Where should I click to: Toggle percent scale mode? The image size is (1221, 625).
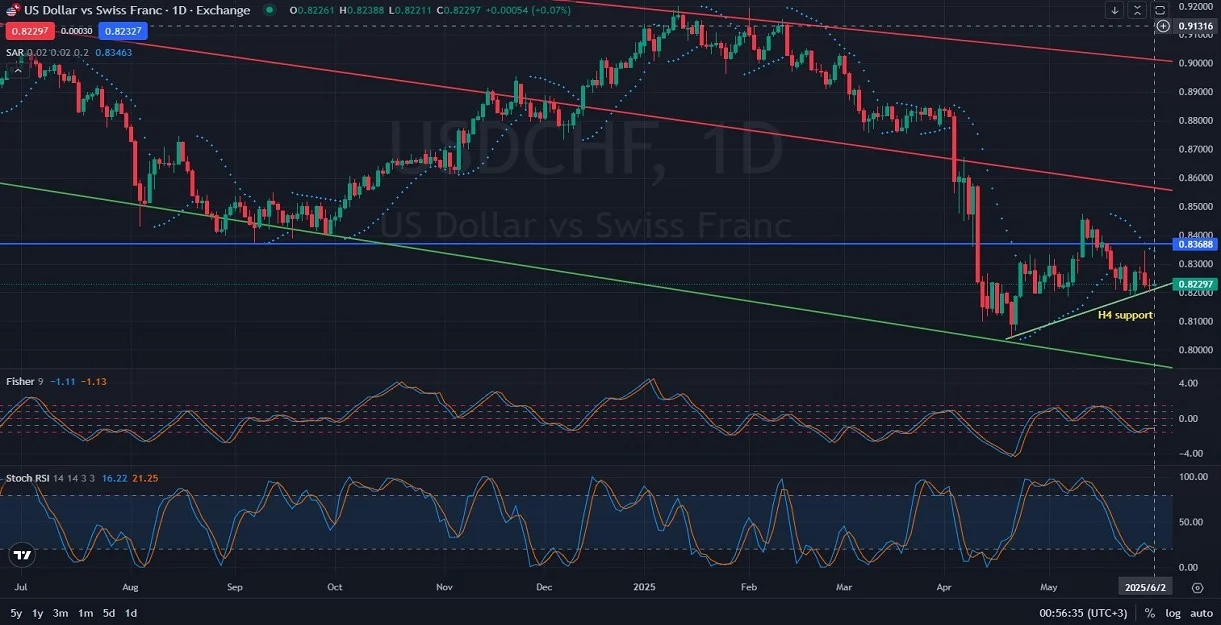[x=1150, y=613]
